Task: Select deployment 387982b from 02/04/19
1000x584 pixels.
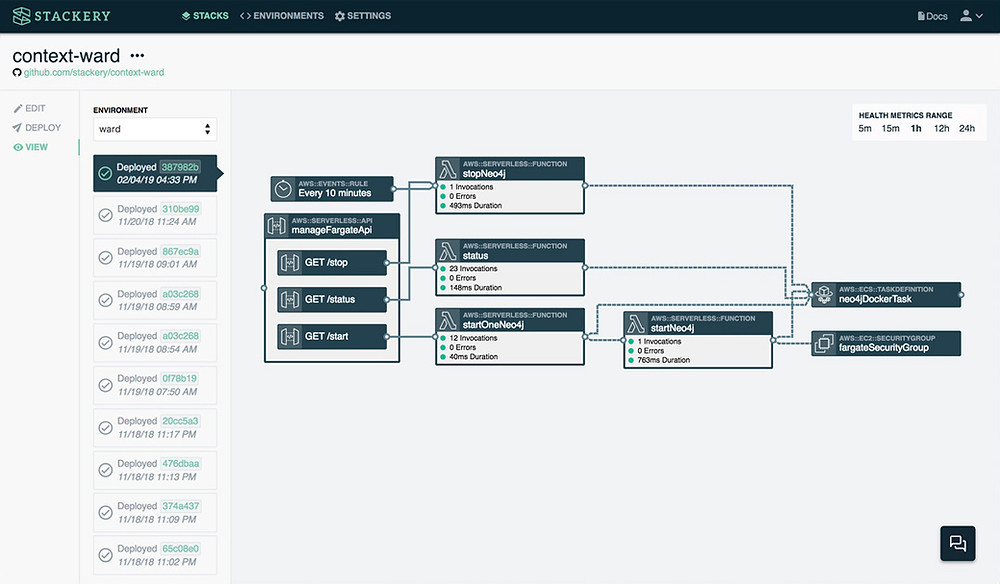Action: tap(155, 173)
